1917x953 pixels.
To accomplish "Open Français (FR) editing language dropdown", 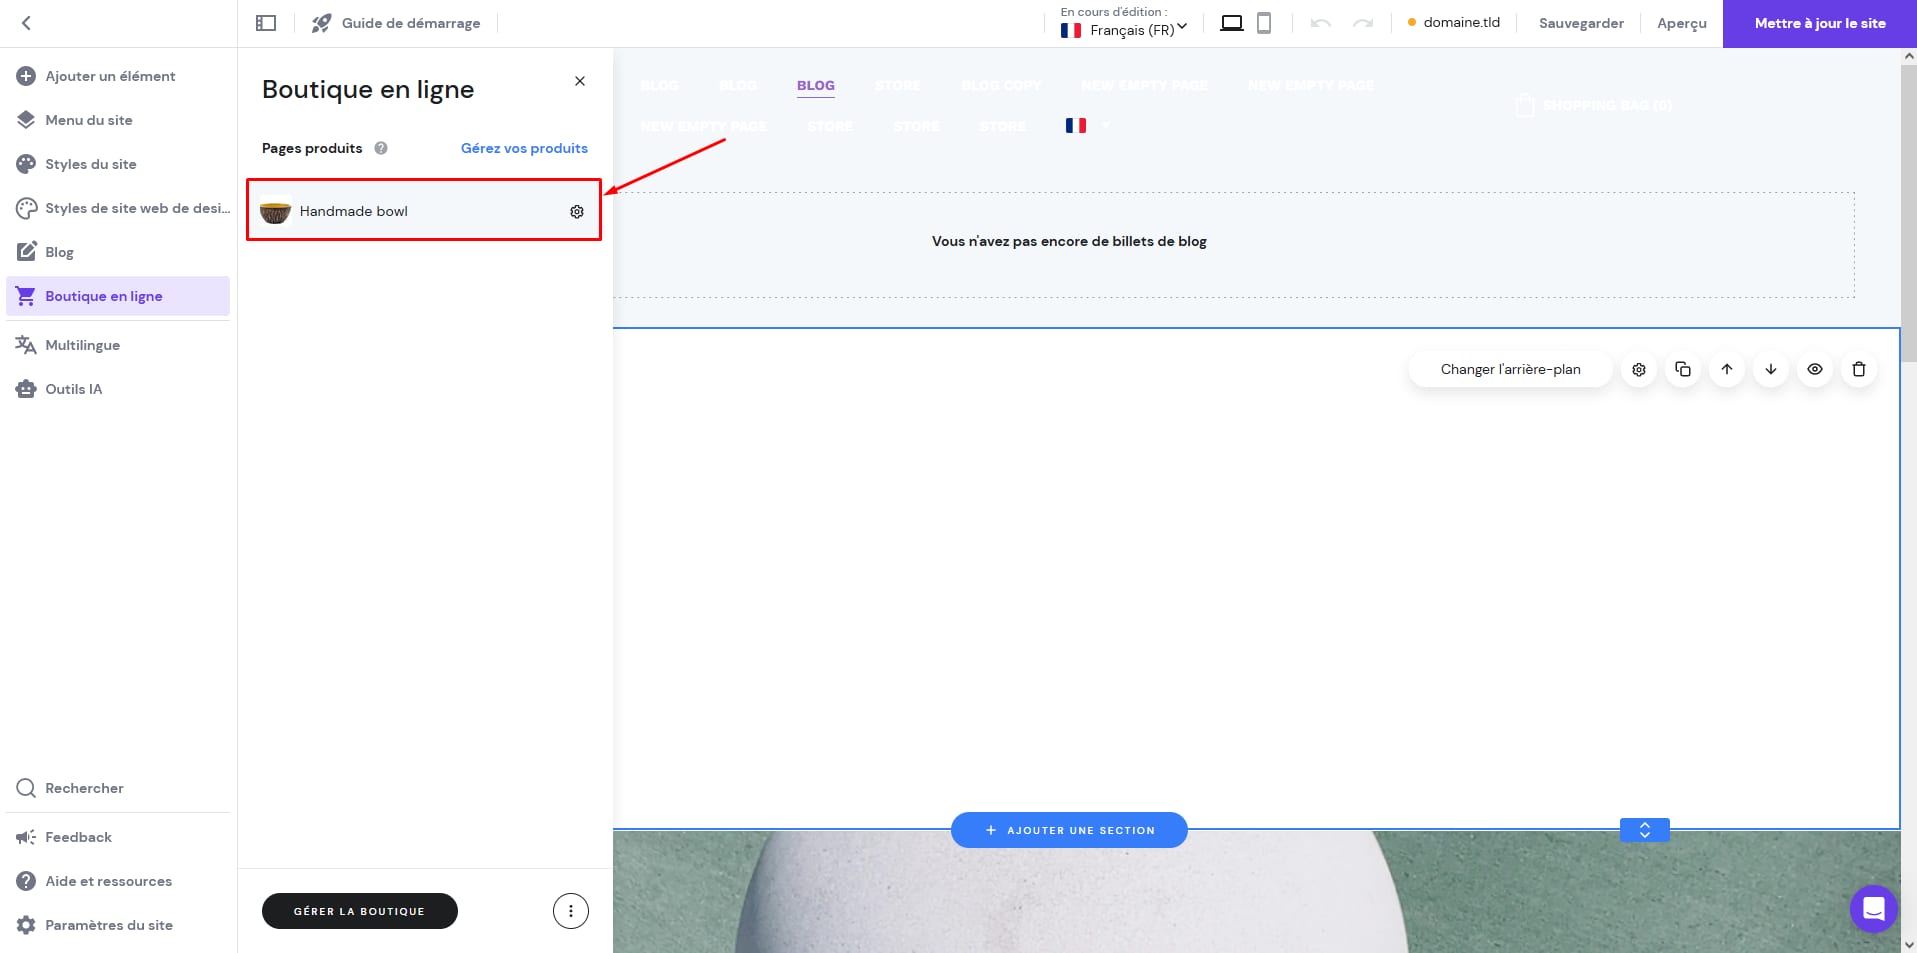I will click(x=1124, y=30).
